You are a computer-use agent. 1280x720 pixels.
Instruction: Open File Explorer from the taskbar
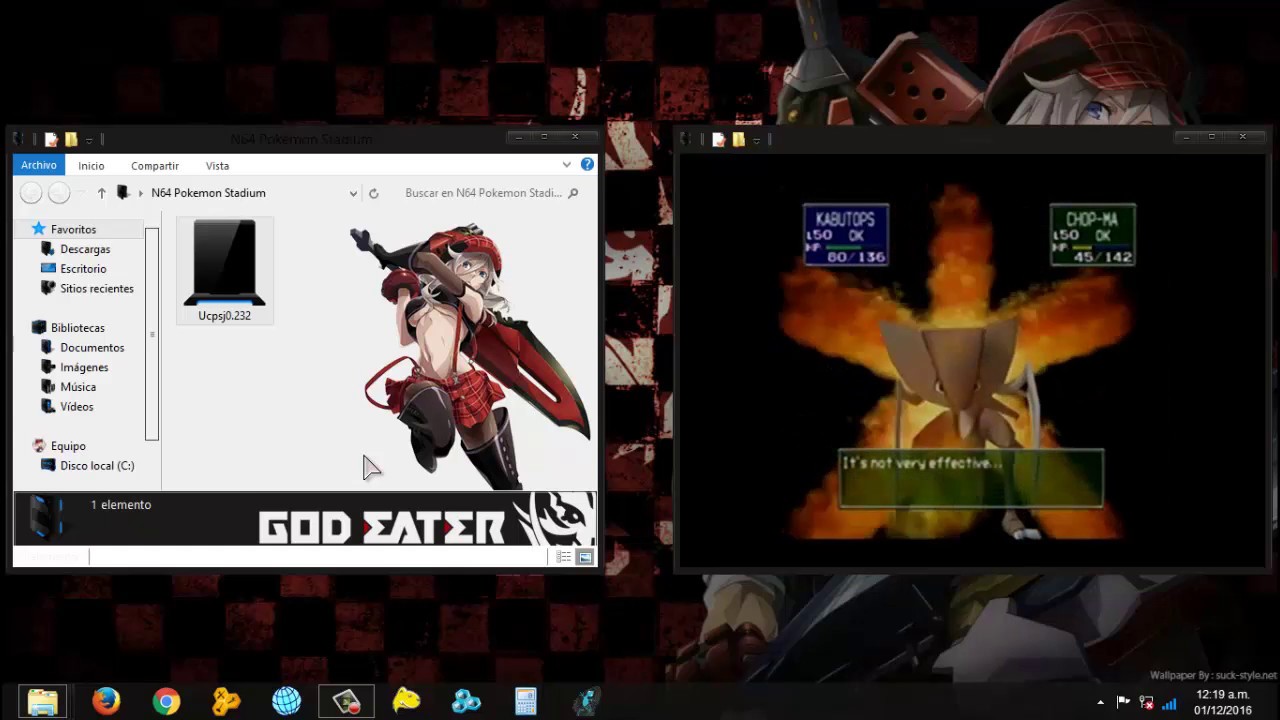(43, 701)
